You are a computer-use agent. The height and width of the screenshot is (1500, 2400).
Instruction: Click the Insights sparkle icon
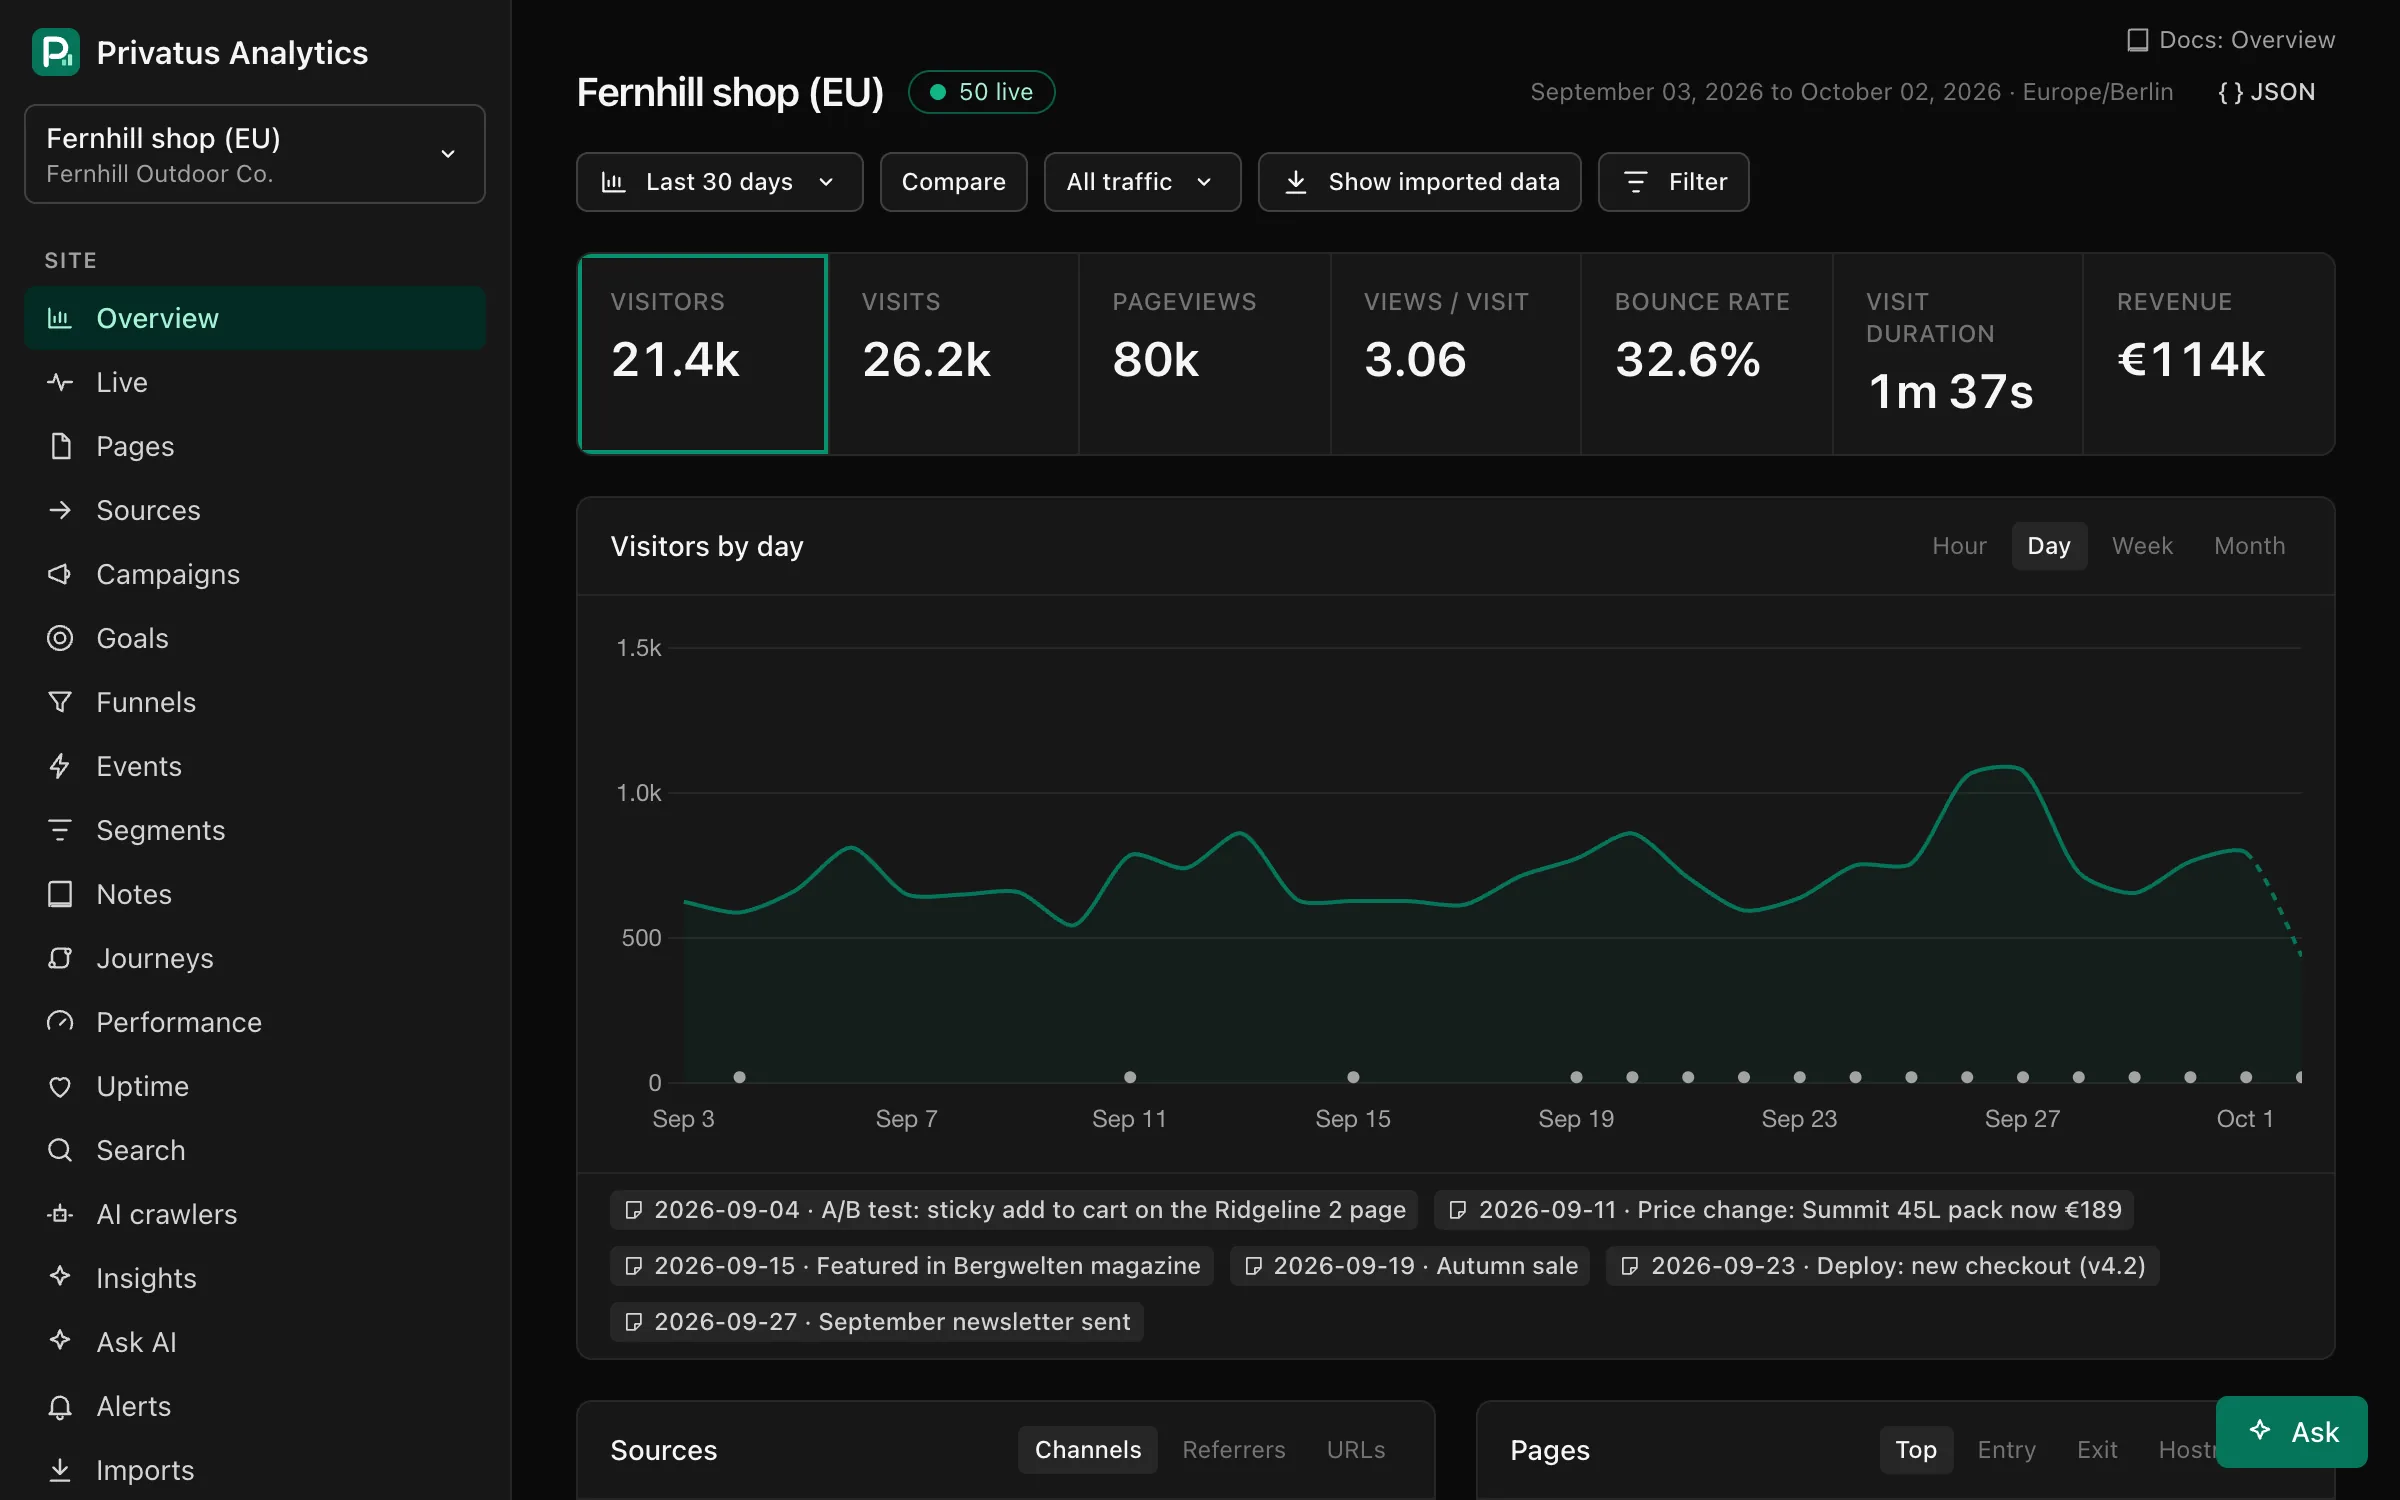(x=60, y=1276)
